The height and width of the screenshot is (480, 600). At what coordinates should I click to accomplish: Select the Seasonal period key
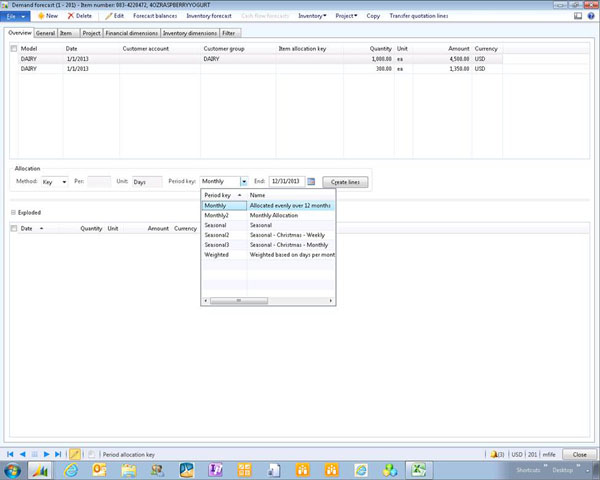tap(268, 225)
